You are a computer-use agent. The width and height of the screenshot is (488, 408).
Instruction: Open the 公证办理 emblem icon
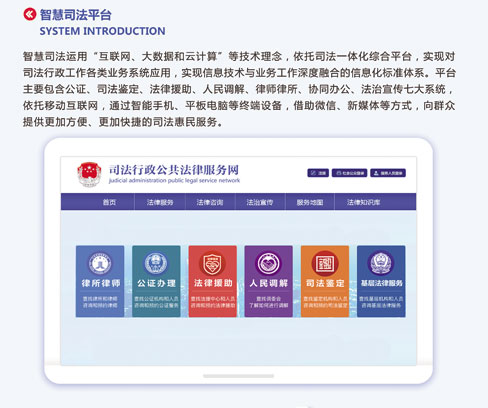[156, 264]
